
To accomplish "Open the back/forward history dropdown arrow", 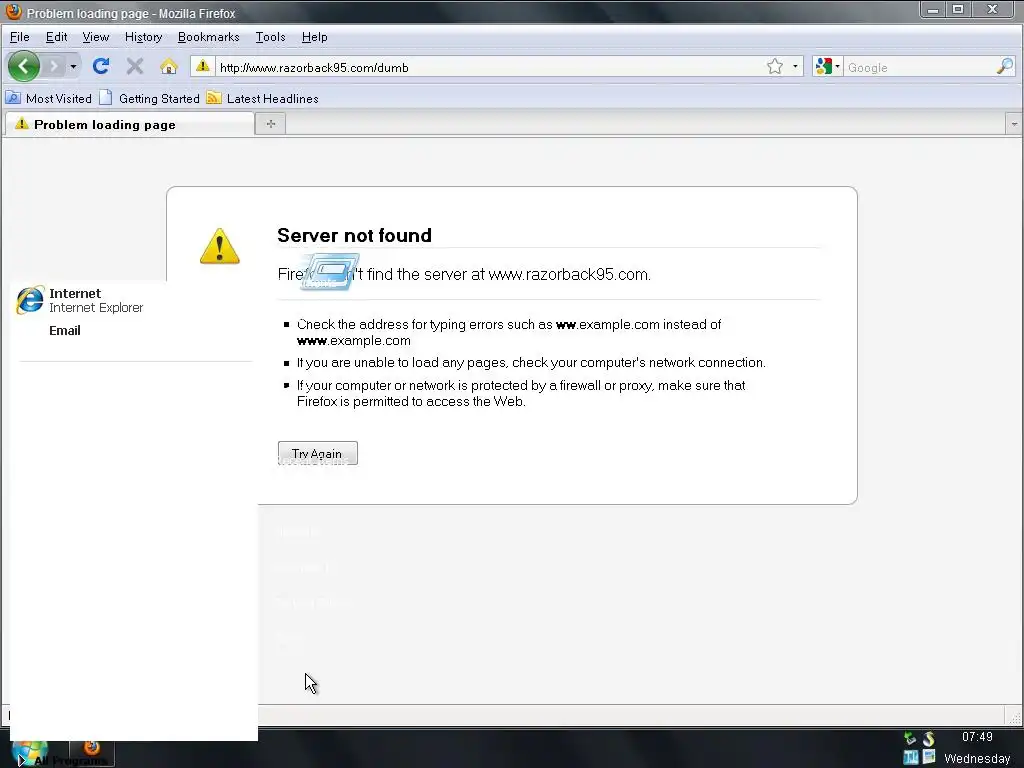I will [73, 67].
